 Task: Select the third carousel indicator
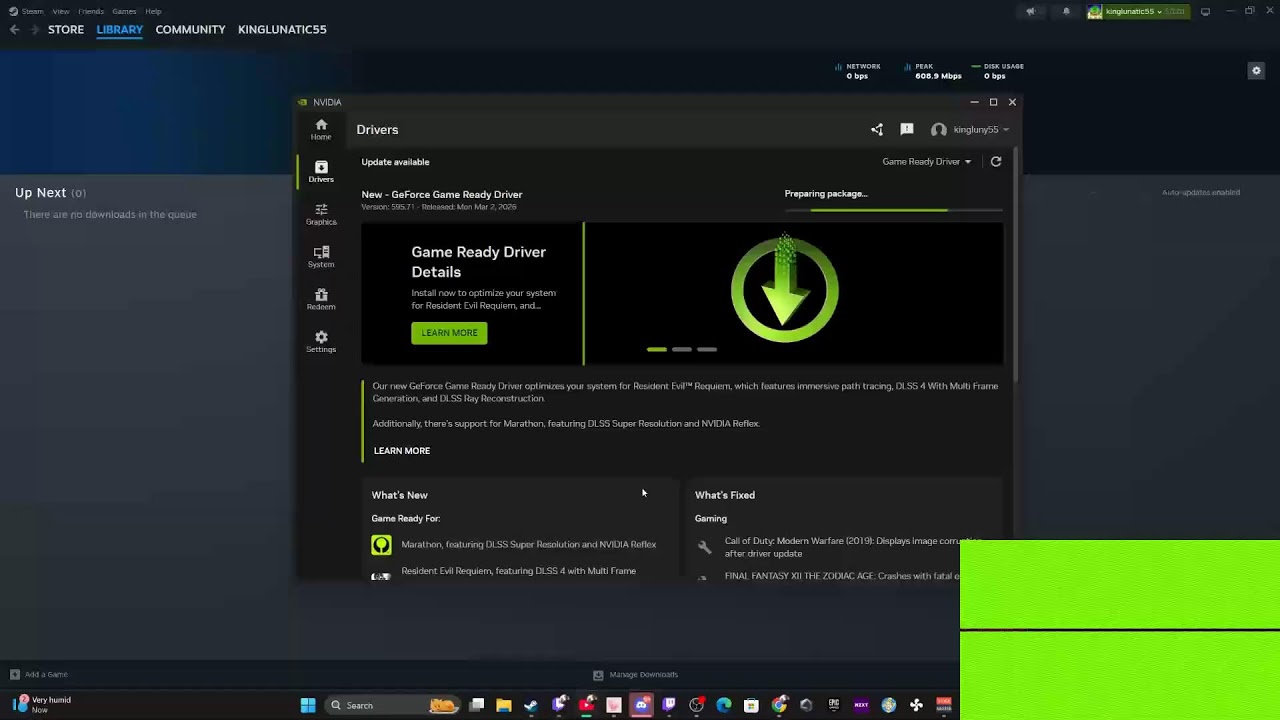click(707, 349)
